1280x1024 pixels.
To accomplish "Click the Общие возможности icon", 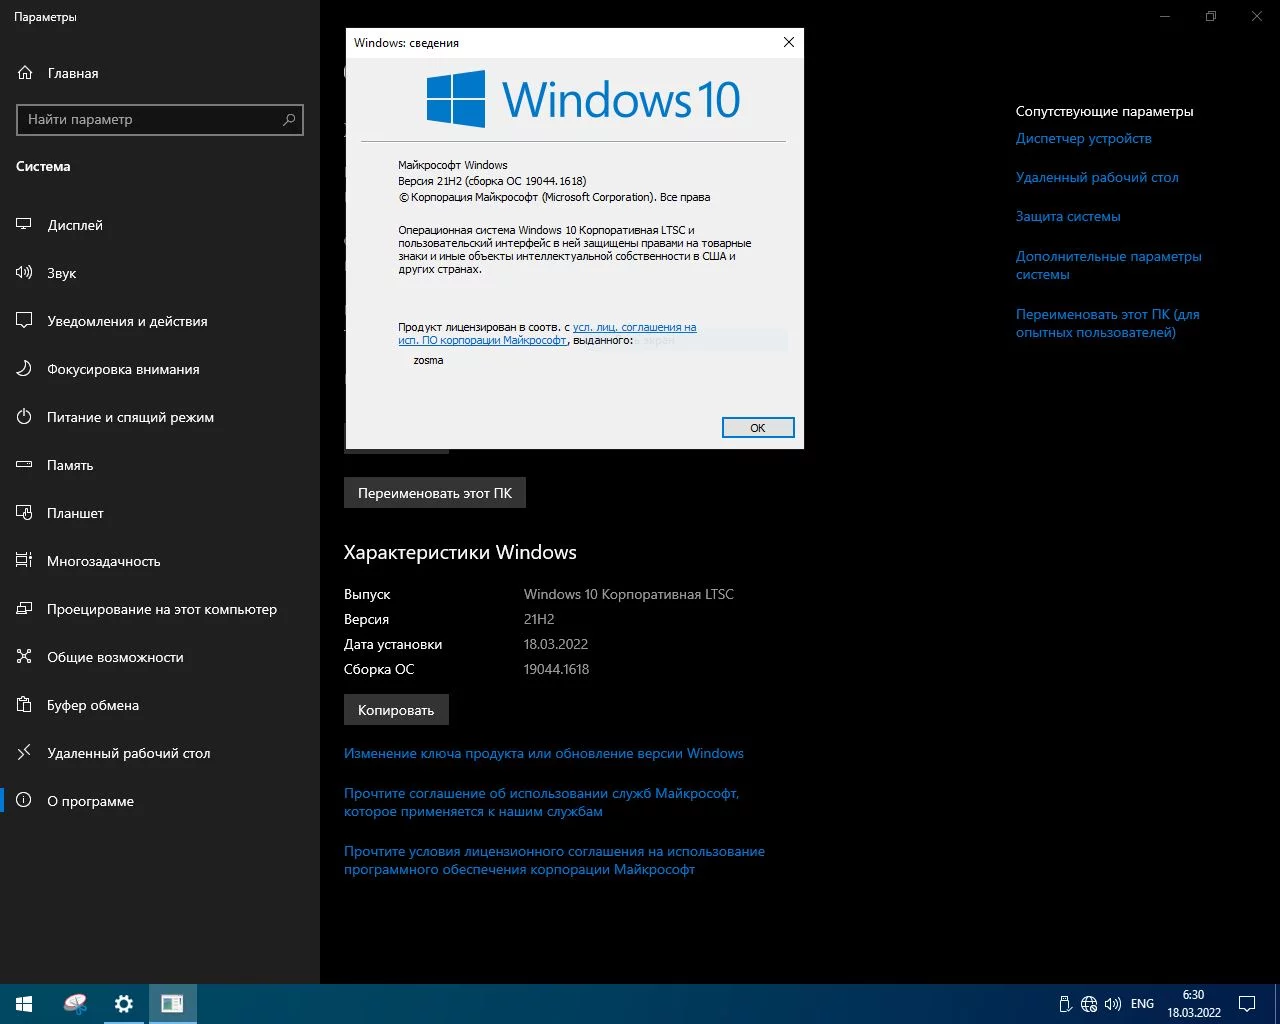I will [x=25, y=657].
